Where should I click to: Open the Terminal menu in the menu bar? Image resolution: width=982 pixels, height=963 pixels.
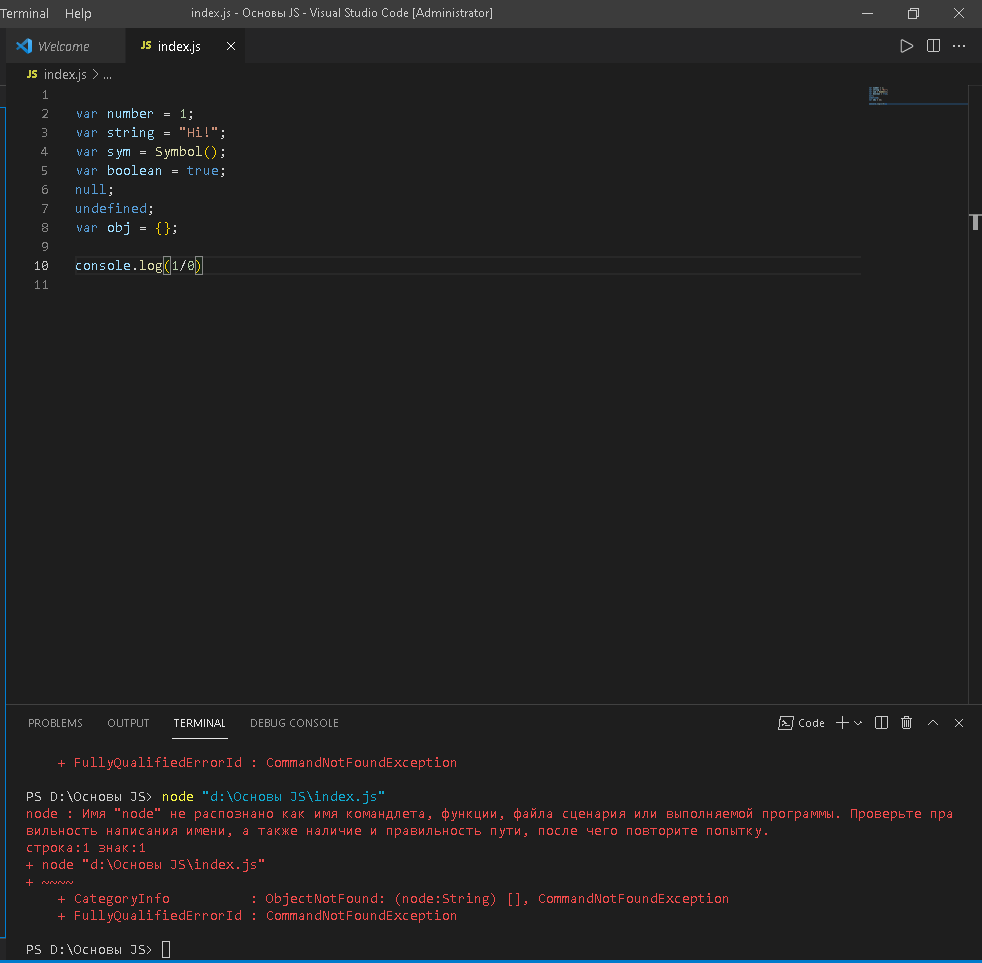click(x=25, y=13)
